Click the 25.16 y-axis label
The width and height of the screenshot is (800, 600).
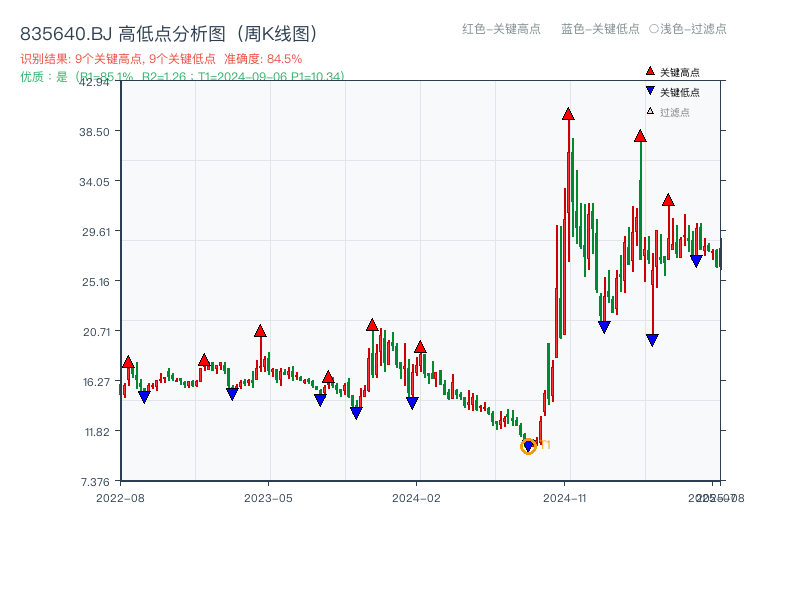pos(96,282)
